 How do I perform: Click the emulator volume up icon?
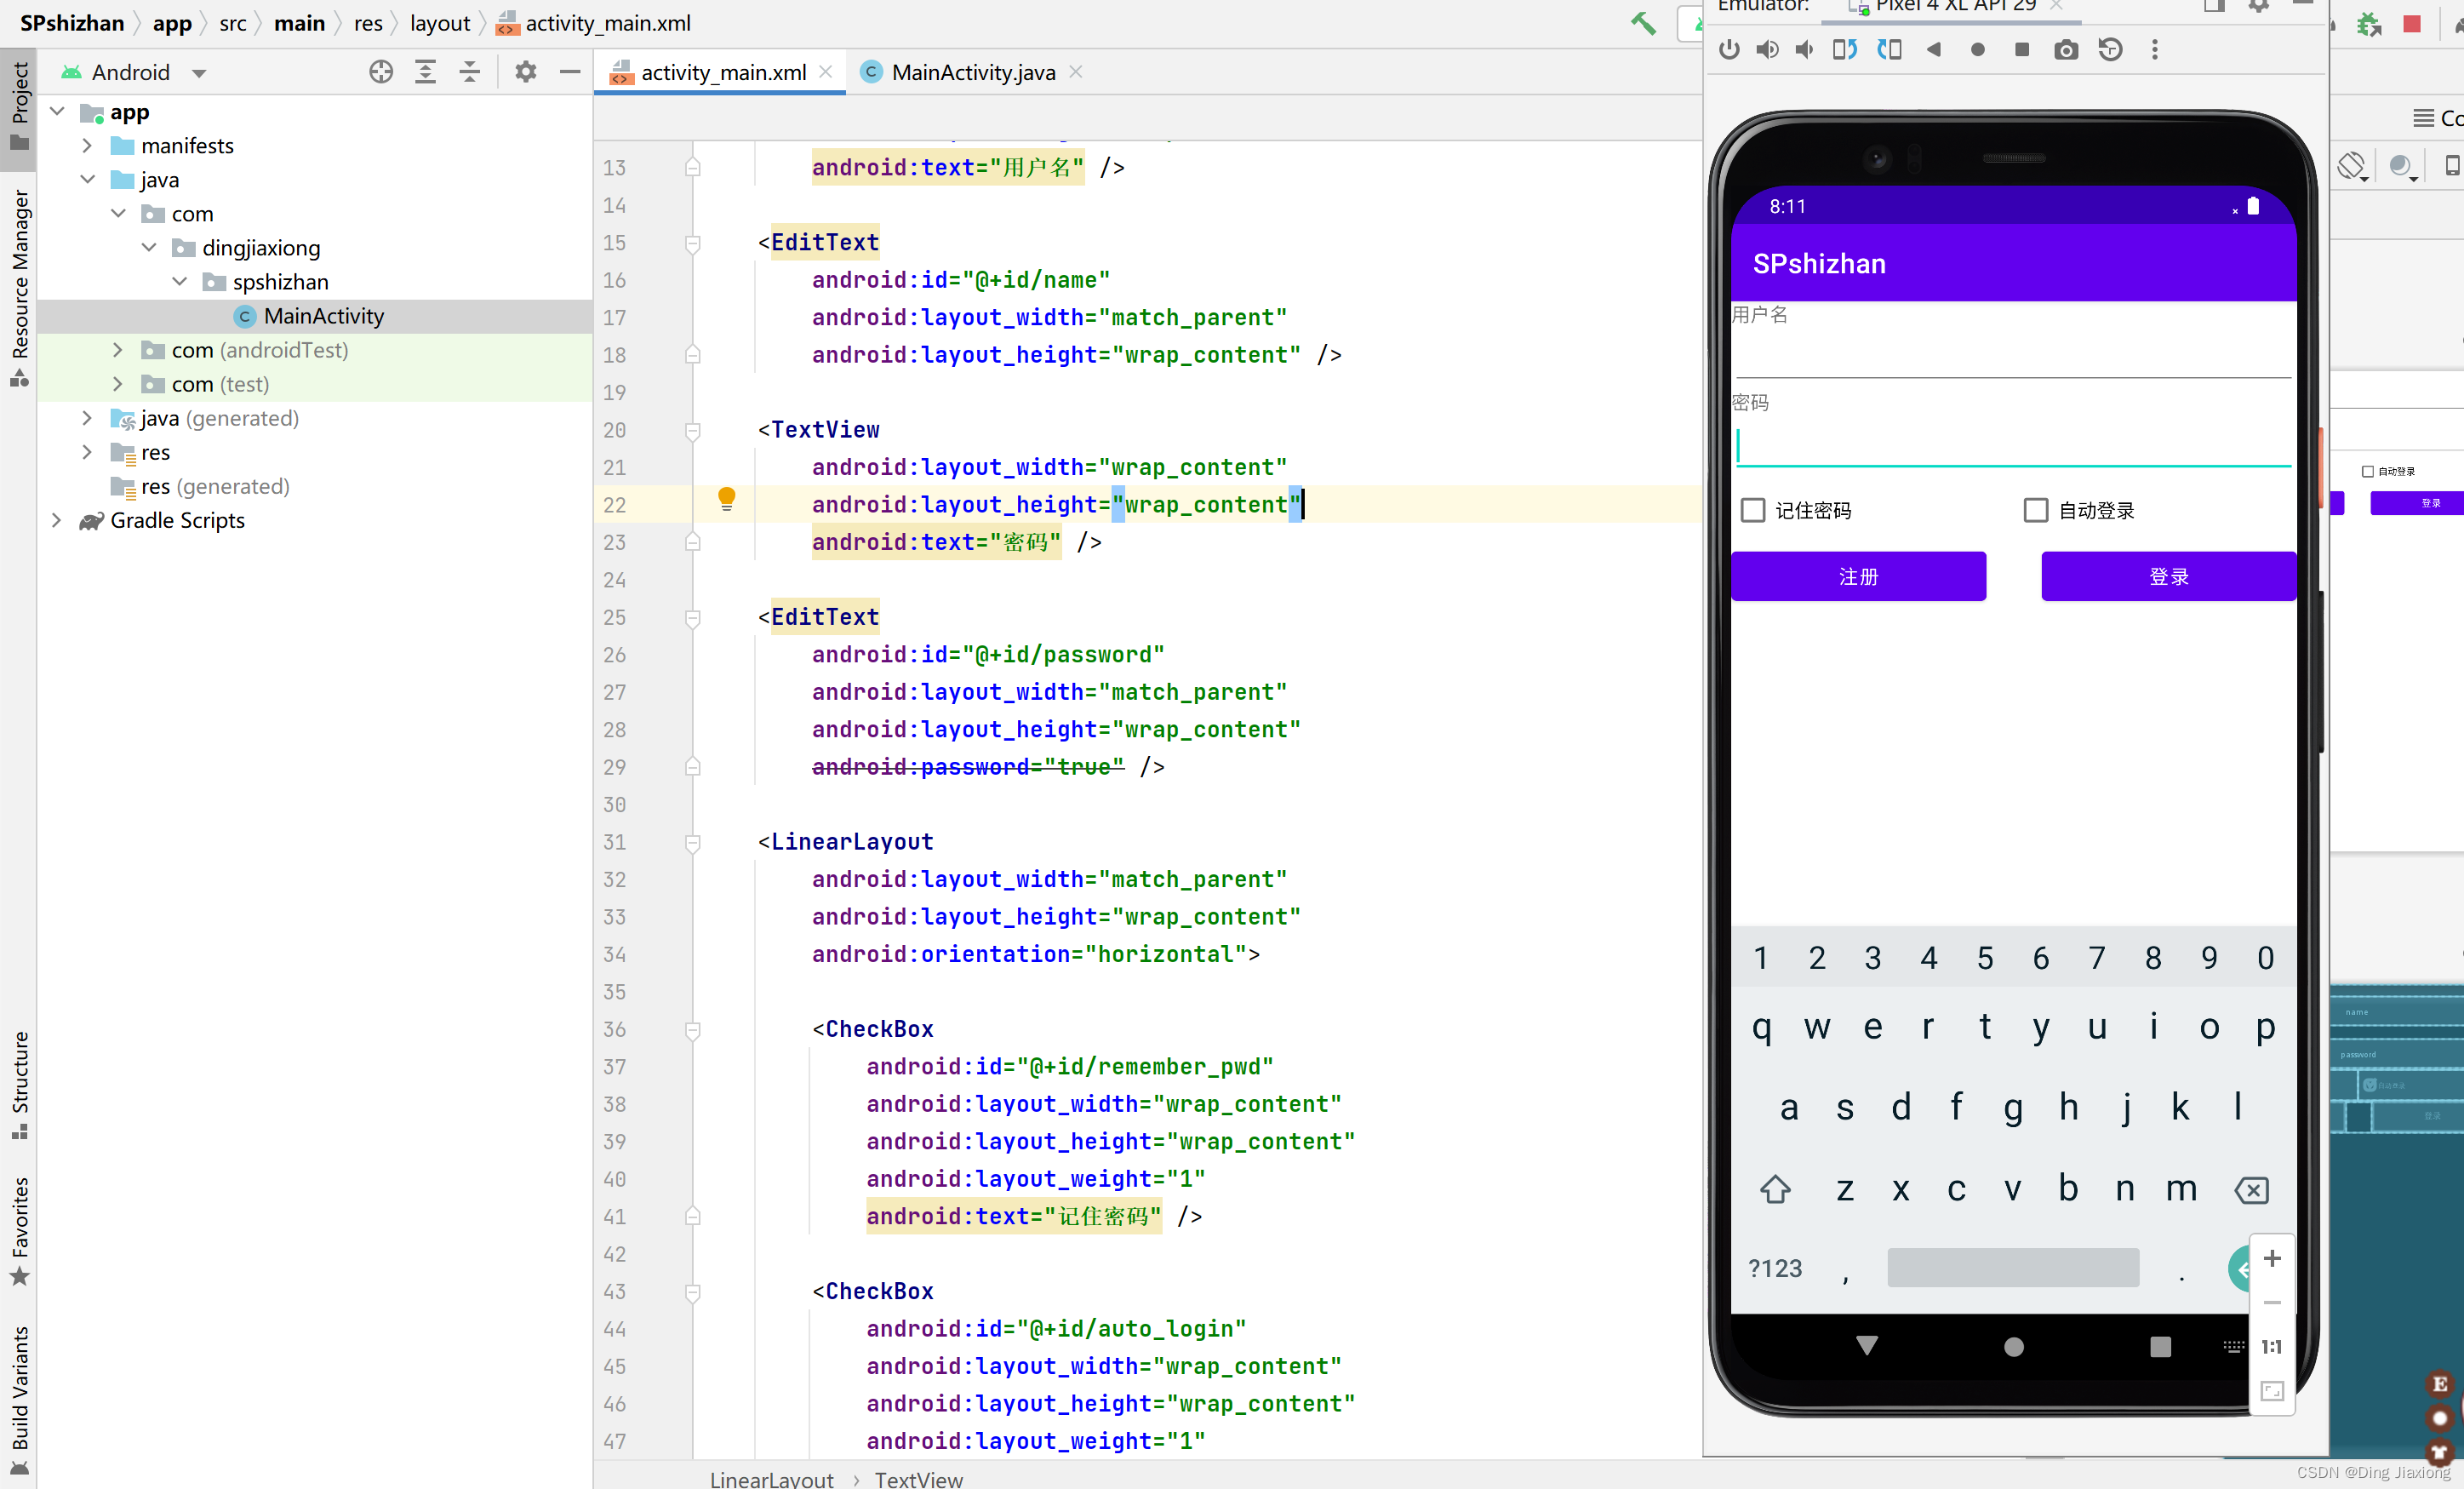(1767, 50)
